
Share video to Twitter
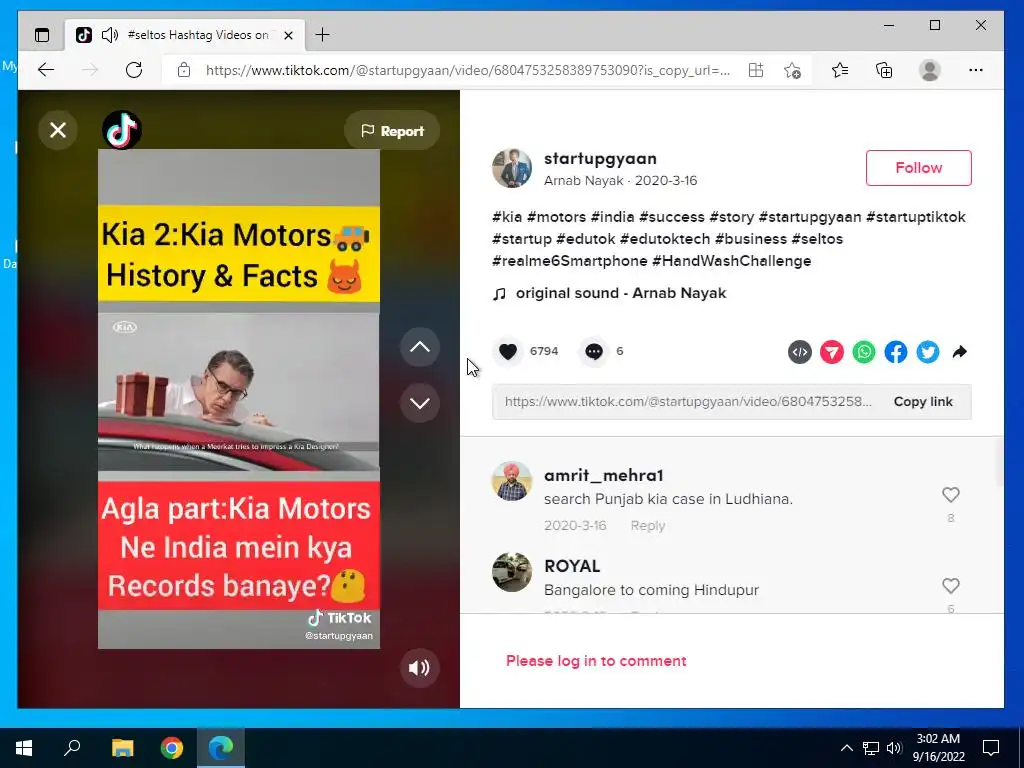927,352
